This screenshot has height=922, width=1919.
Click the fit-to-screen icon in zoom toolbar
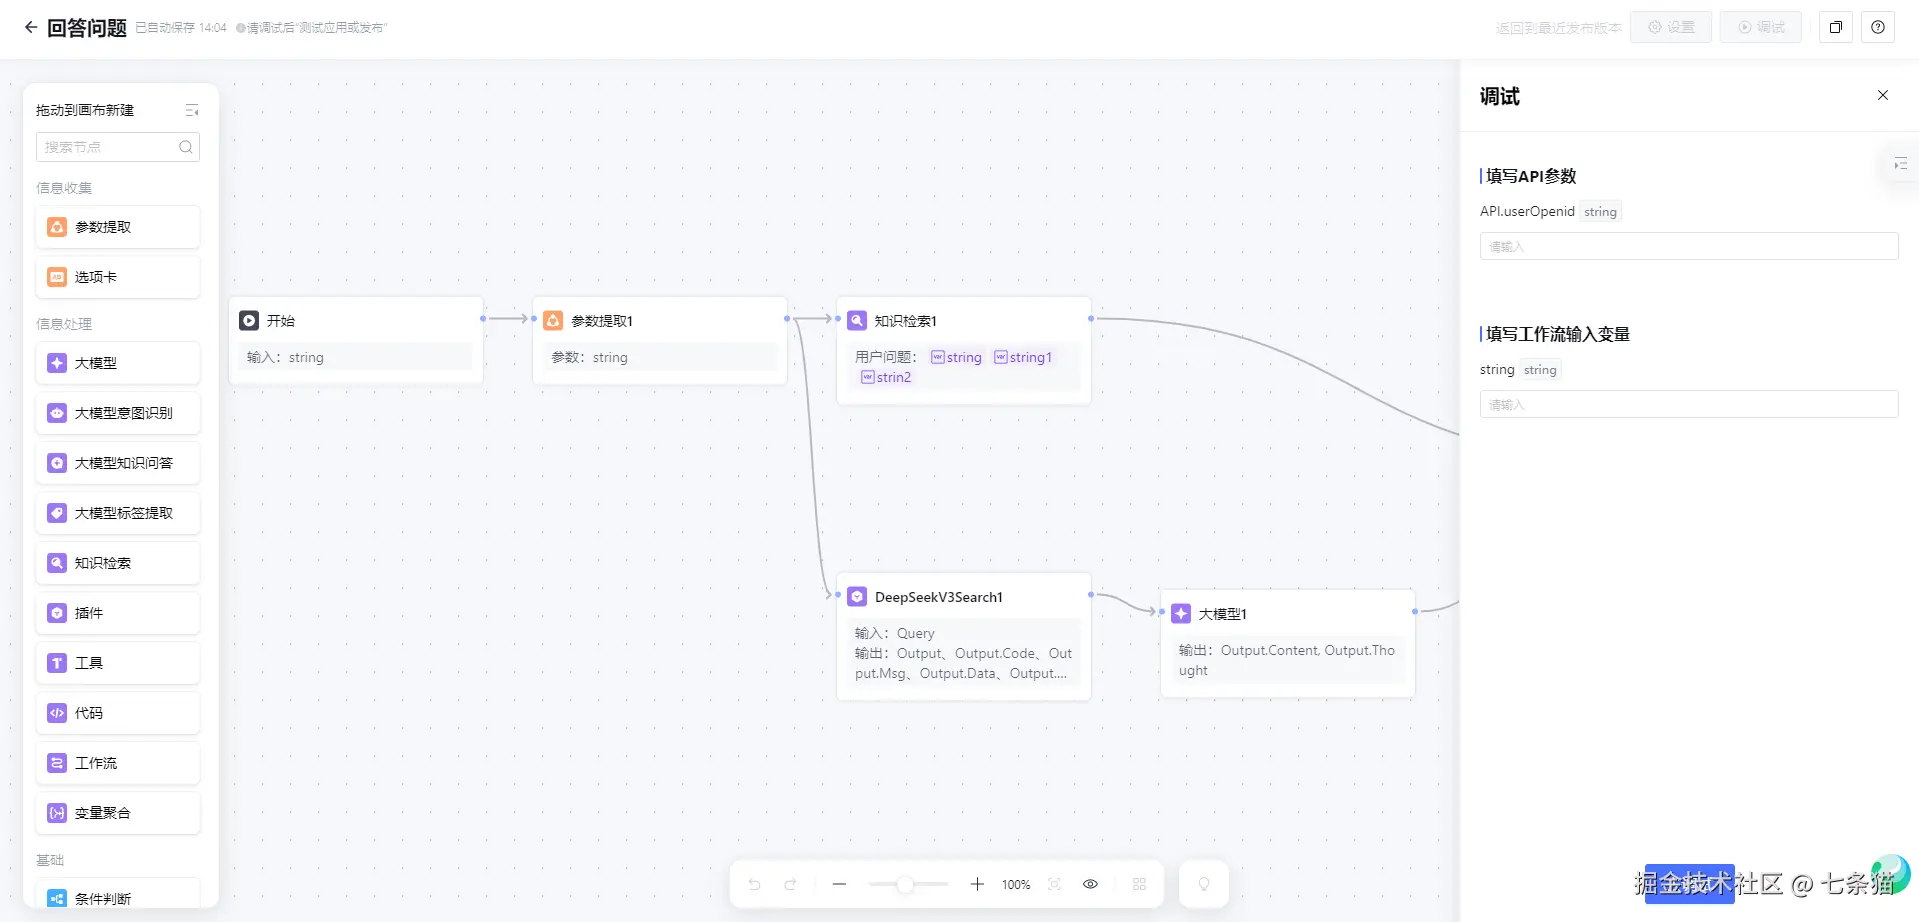point(1054,884)
